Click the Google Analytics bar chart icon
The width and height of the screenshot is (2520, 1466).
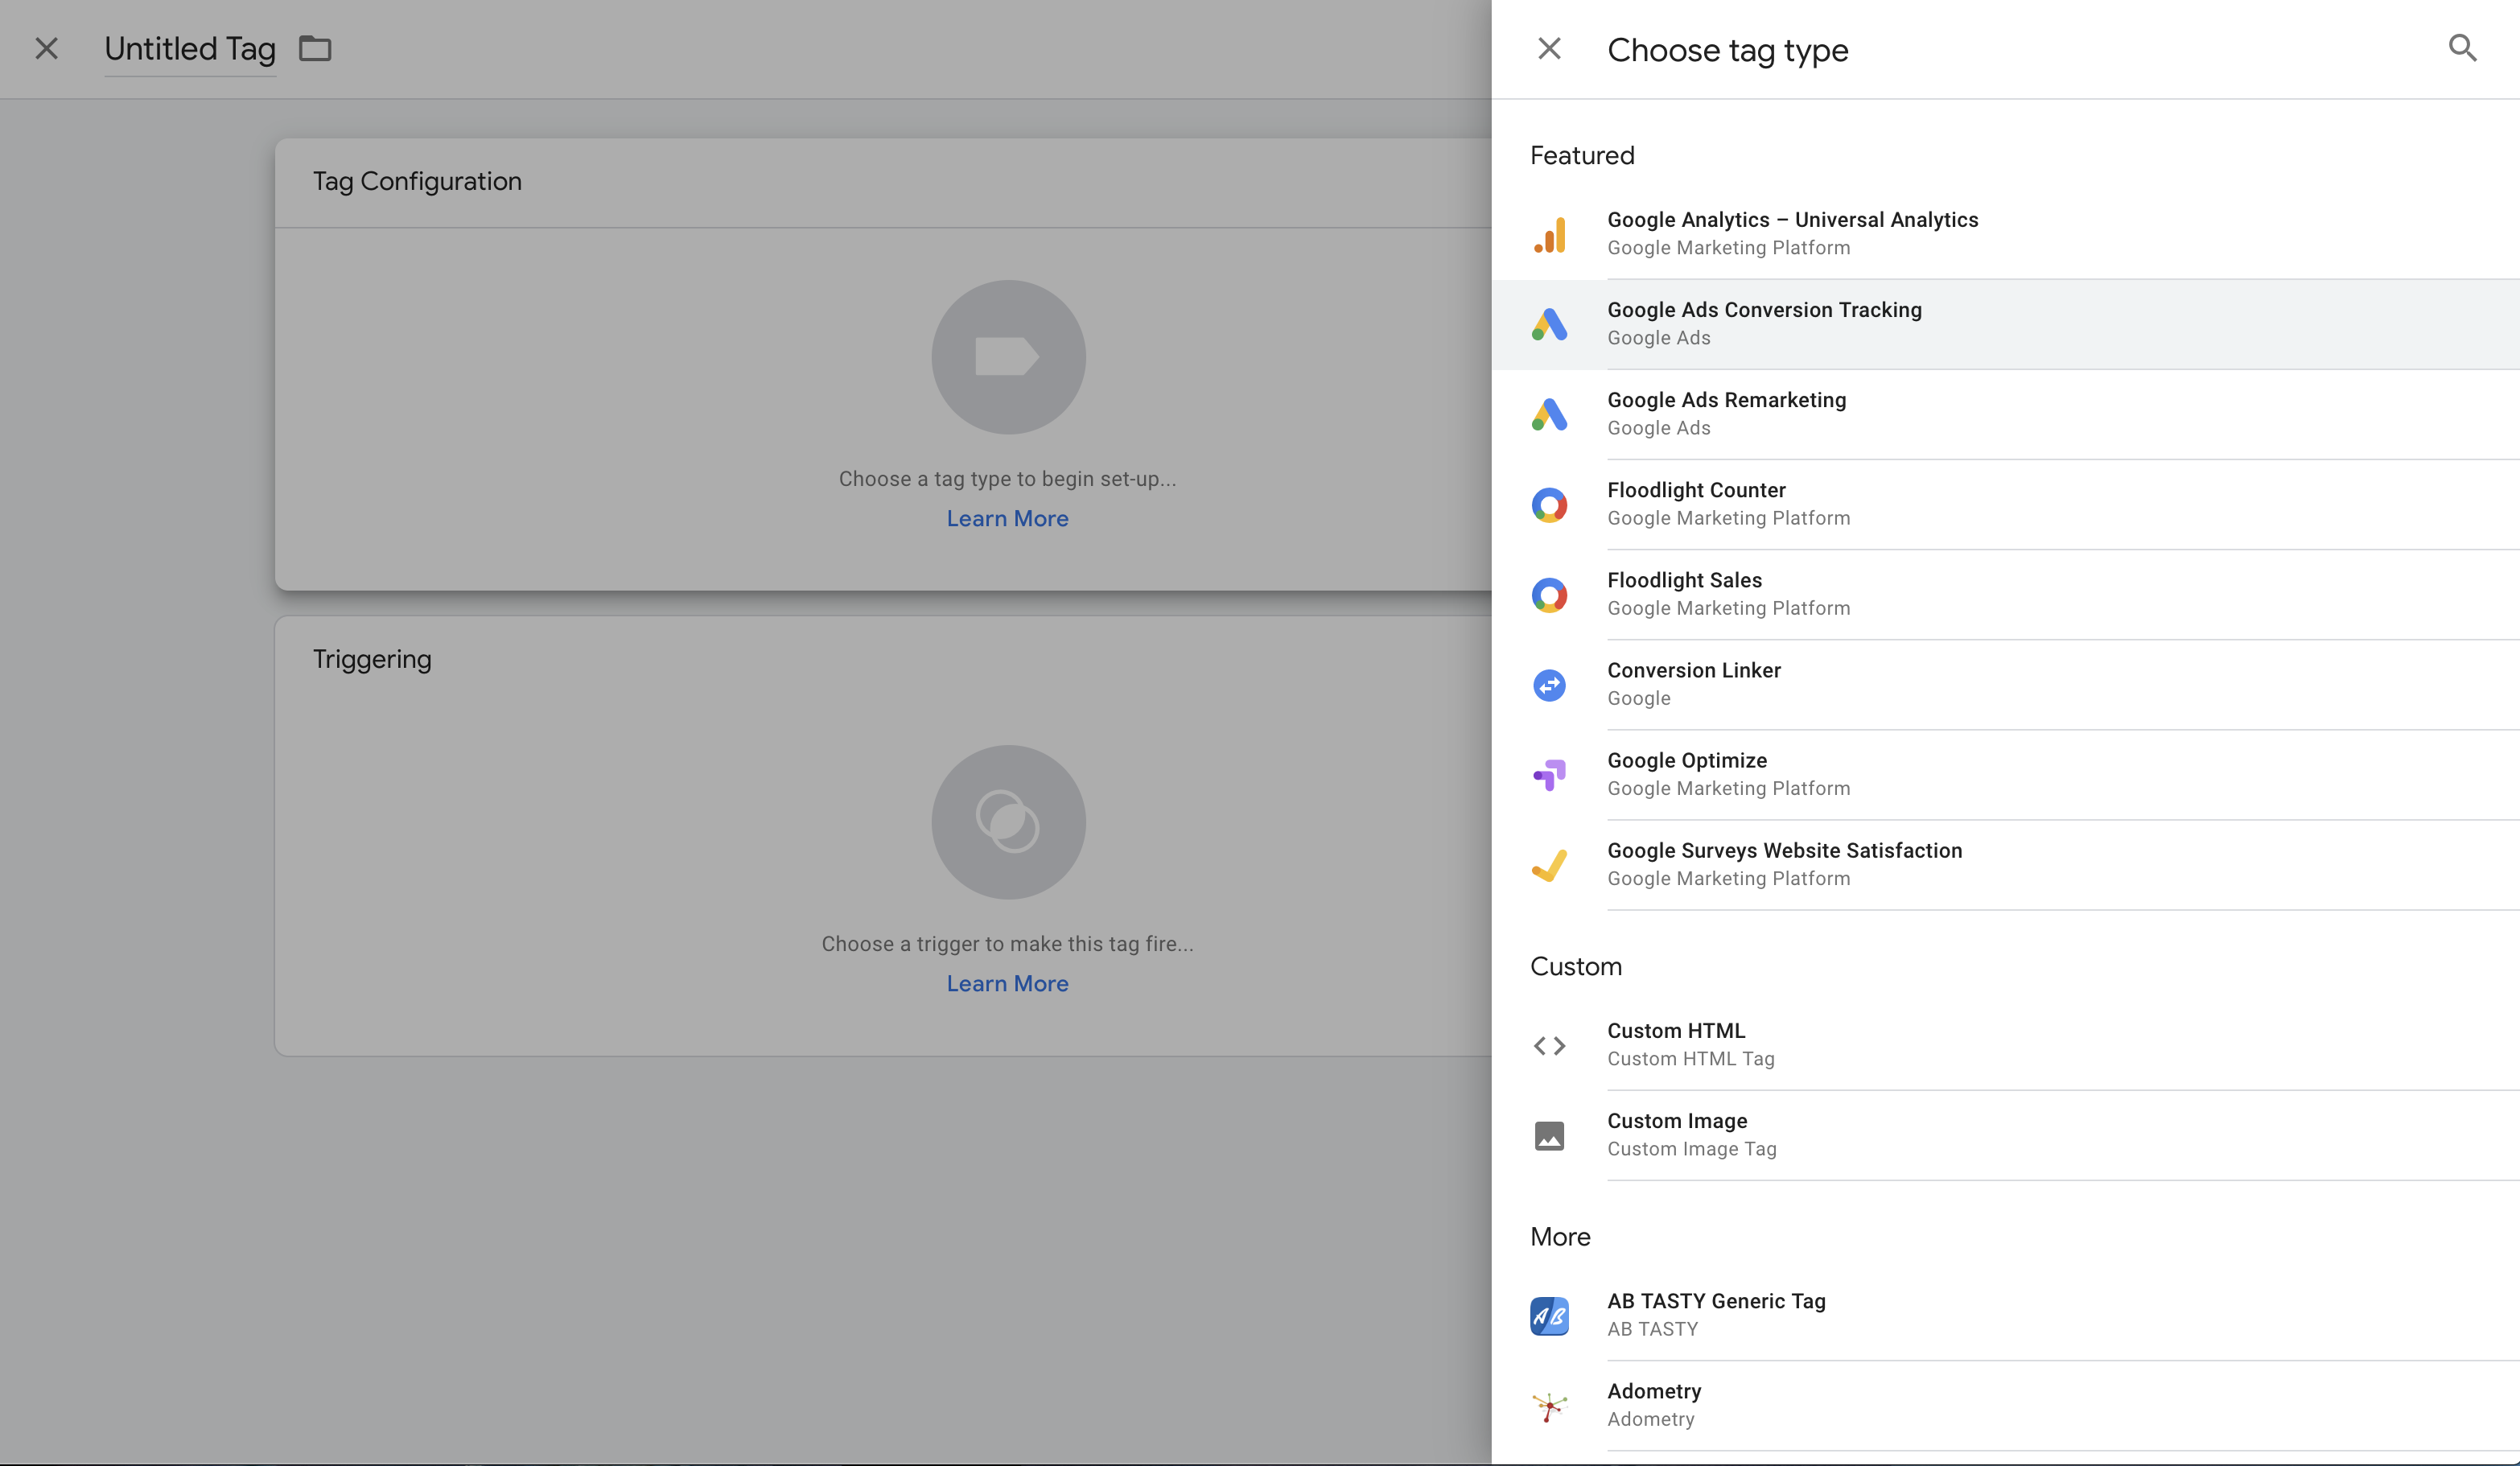point(1549,234)
